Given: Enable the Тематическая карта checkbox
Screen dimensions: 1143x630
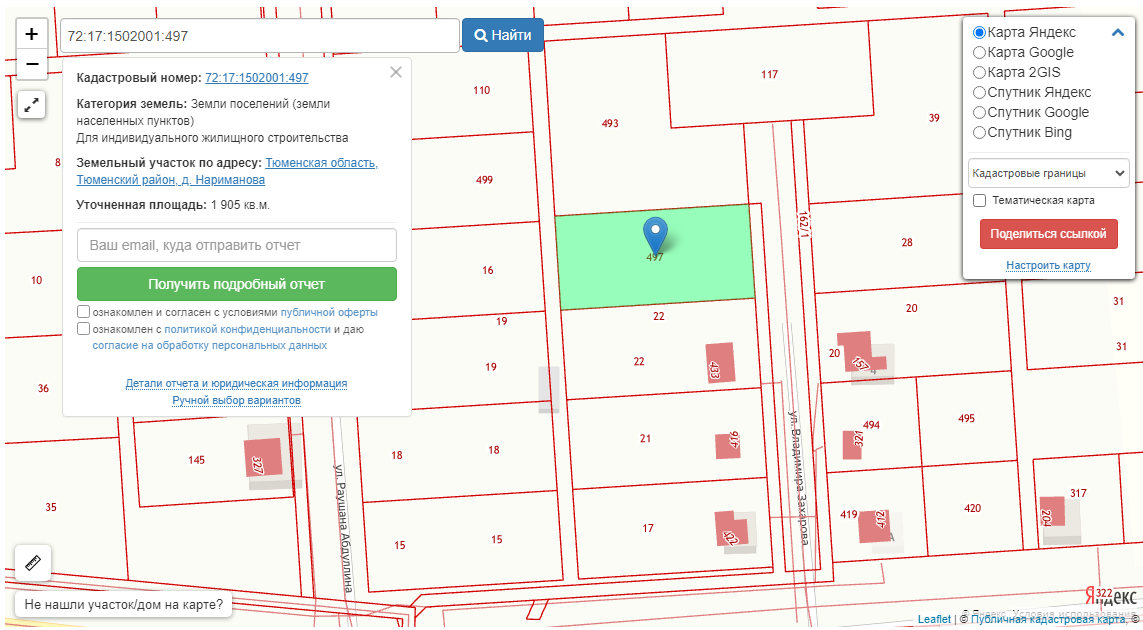Looking at the screenshot, I should point(980,201).
